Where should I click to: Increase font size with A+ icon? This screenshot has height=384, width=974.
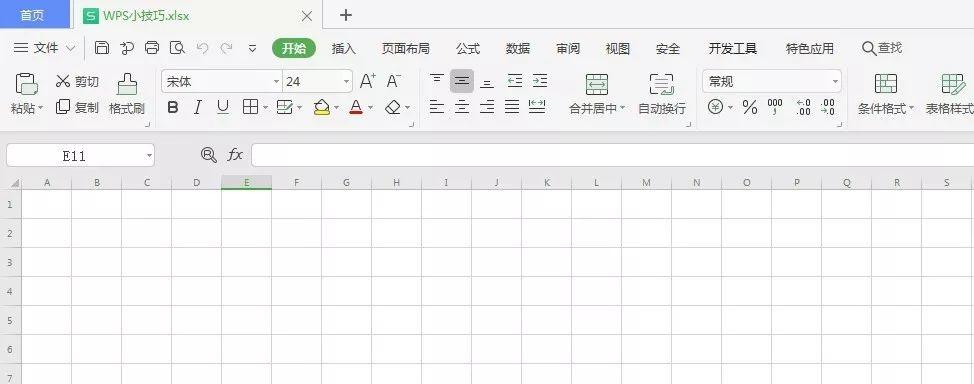(368, 81)
